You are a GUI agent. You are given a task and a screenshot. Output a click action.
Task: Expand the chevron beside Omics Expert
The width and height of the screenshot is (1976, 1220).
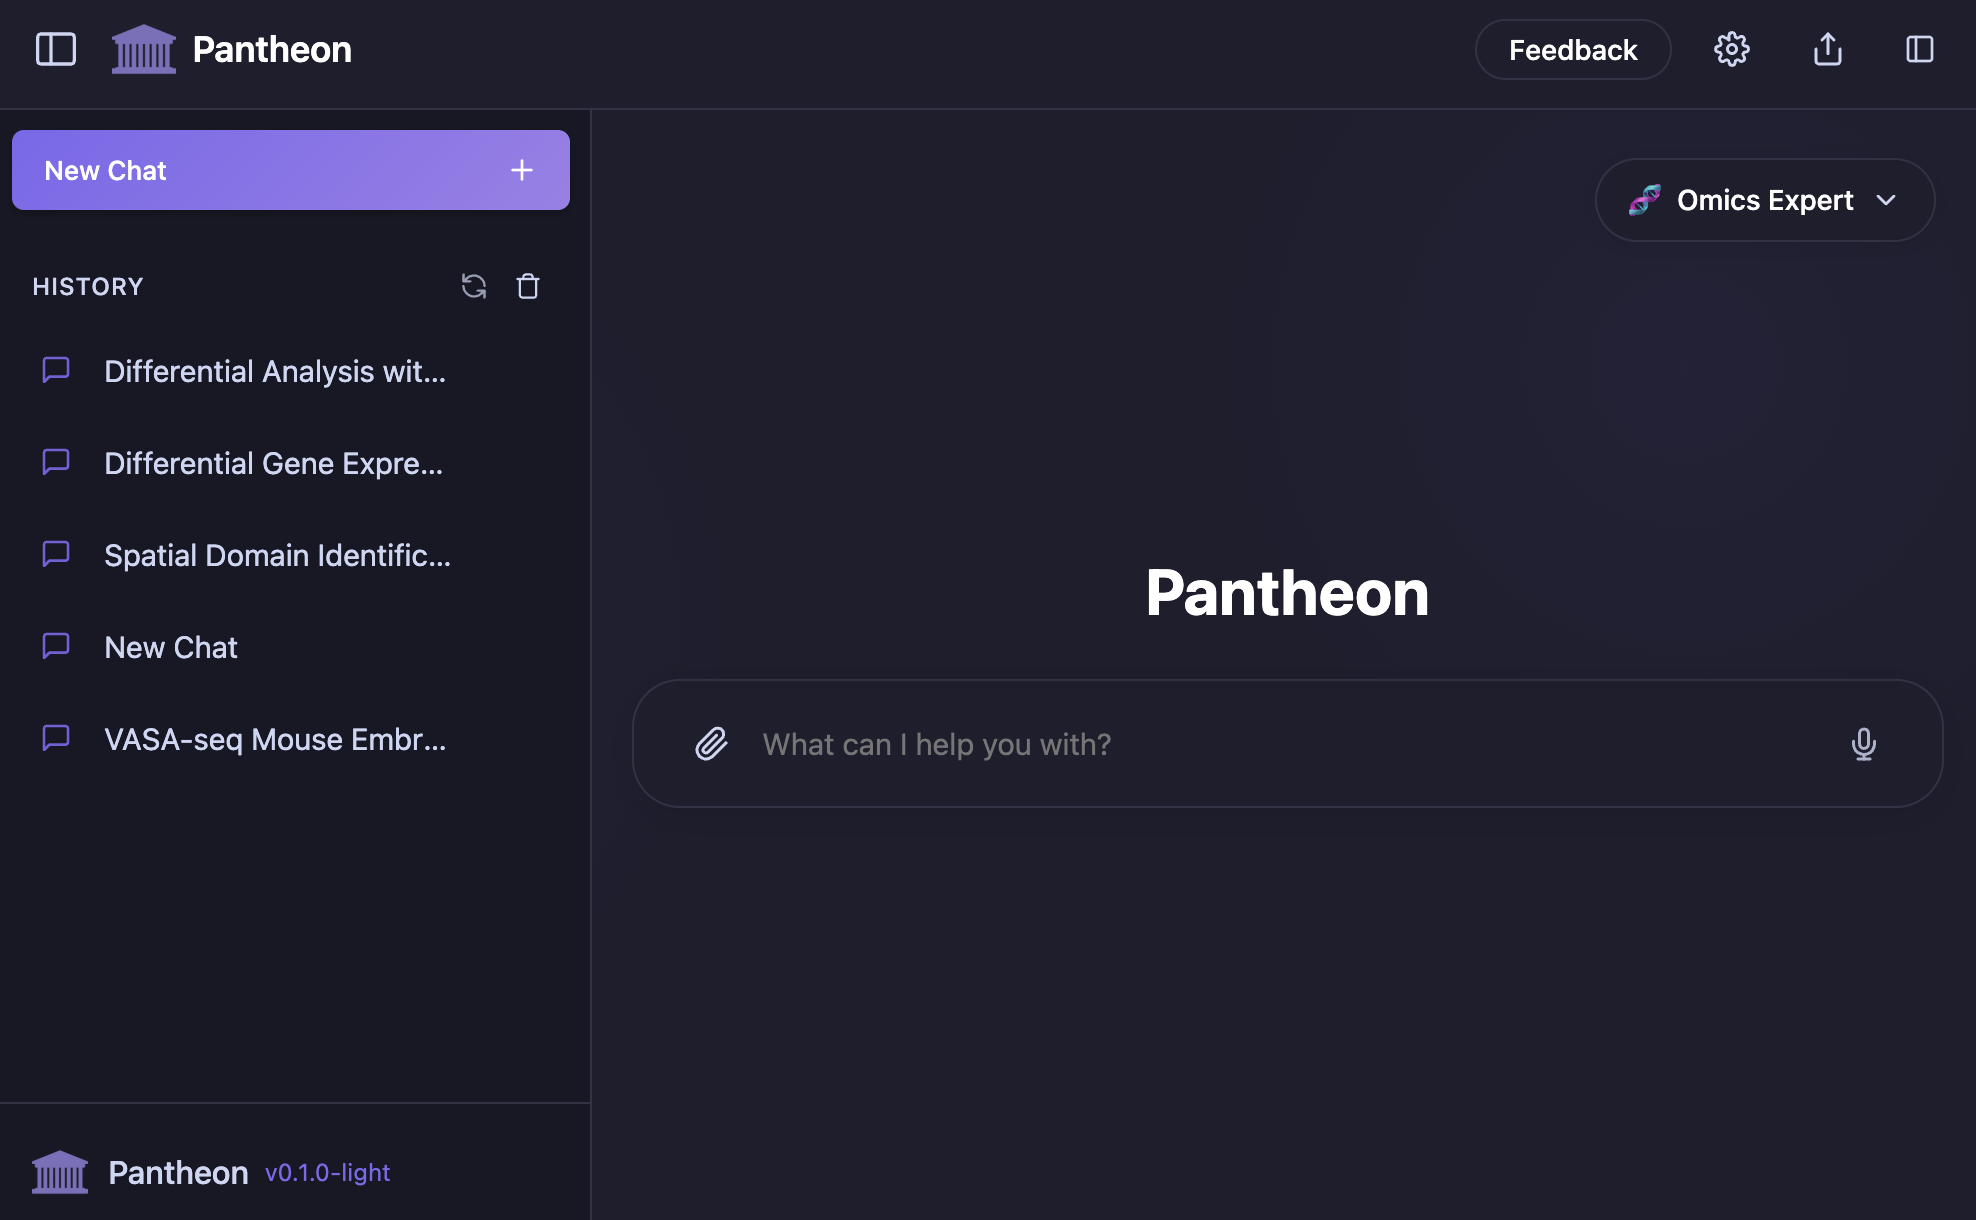coord(1886,200)
